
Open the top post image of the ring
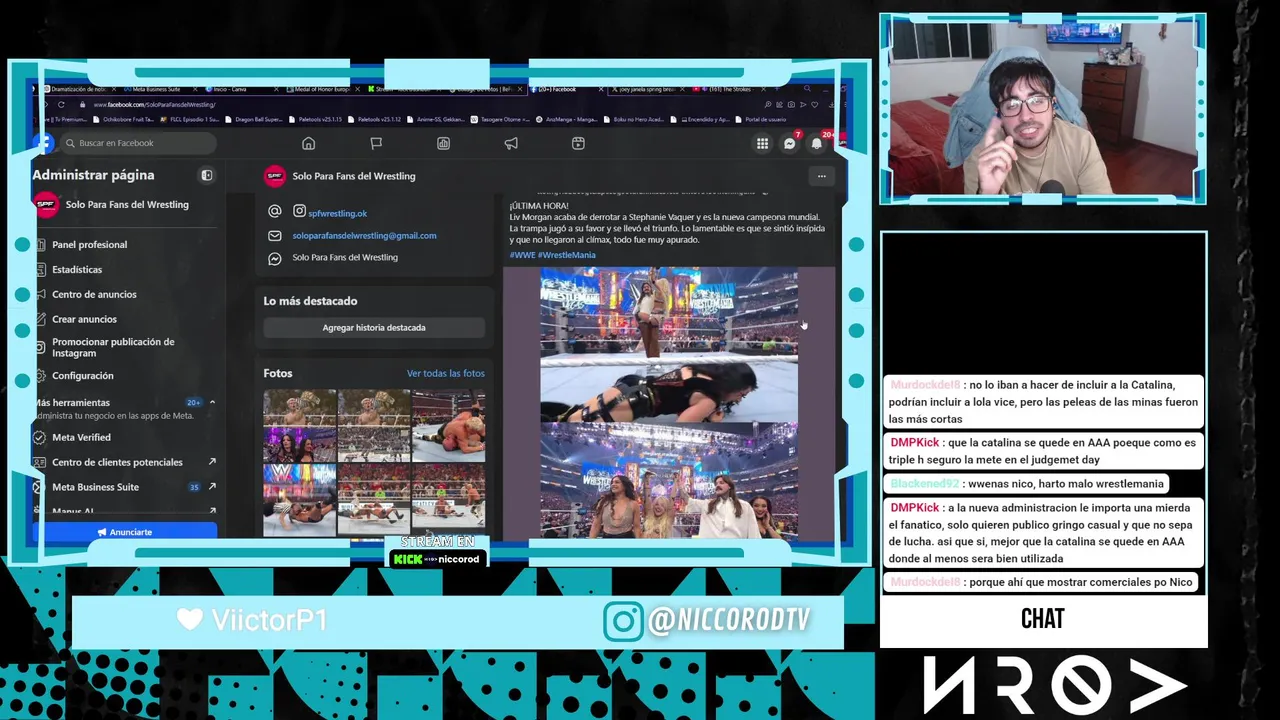(669, 312)
